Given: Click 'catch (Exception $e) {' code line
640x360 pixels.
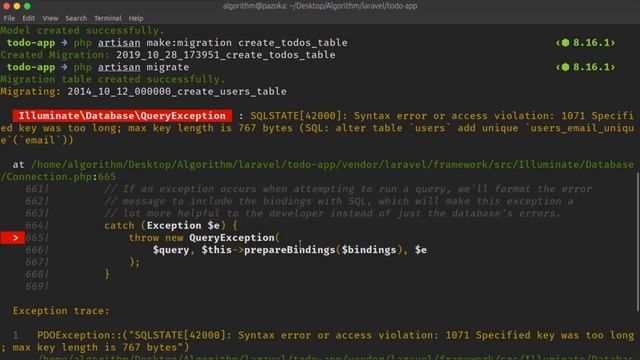Looking at the screenshot, I should tap(171, 226).
